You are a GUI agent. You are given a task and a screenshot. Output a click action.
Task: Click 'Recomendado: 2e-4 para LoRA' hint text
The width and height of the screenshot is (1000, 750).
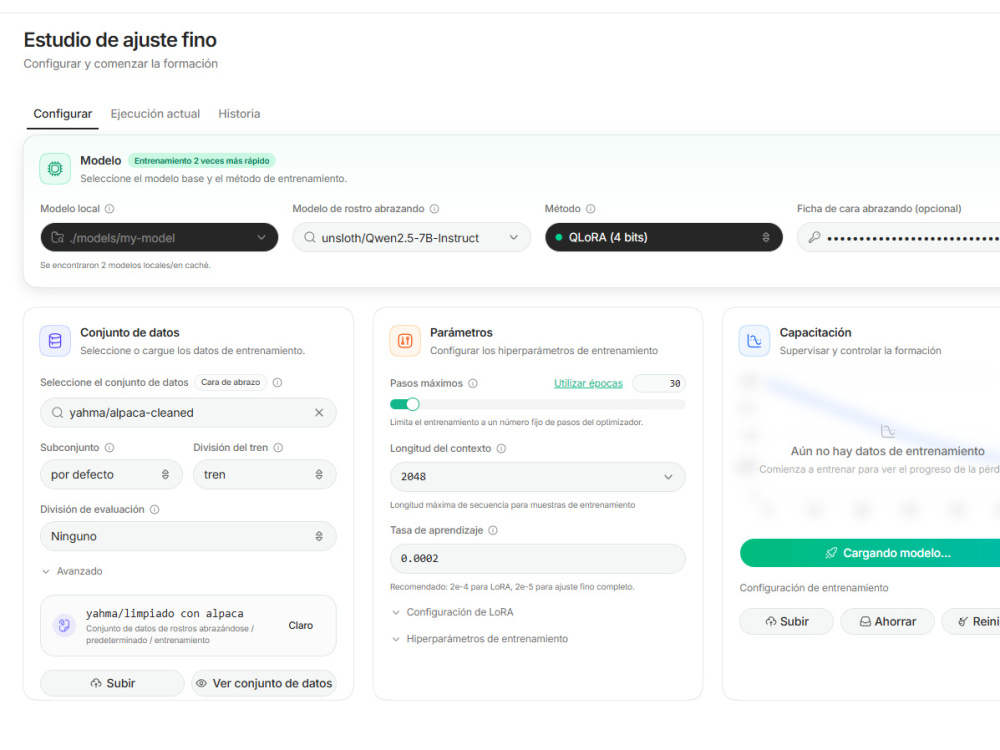click(512, 587)
